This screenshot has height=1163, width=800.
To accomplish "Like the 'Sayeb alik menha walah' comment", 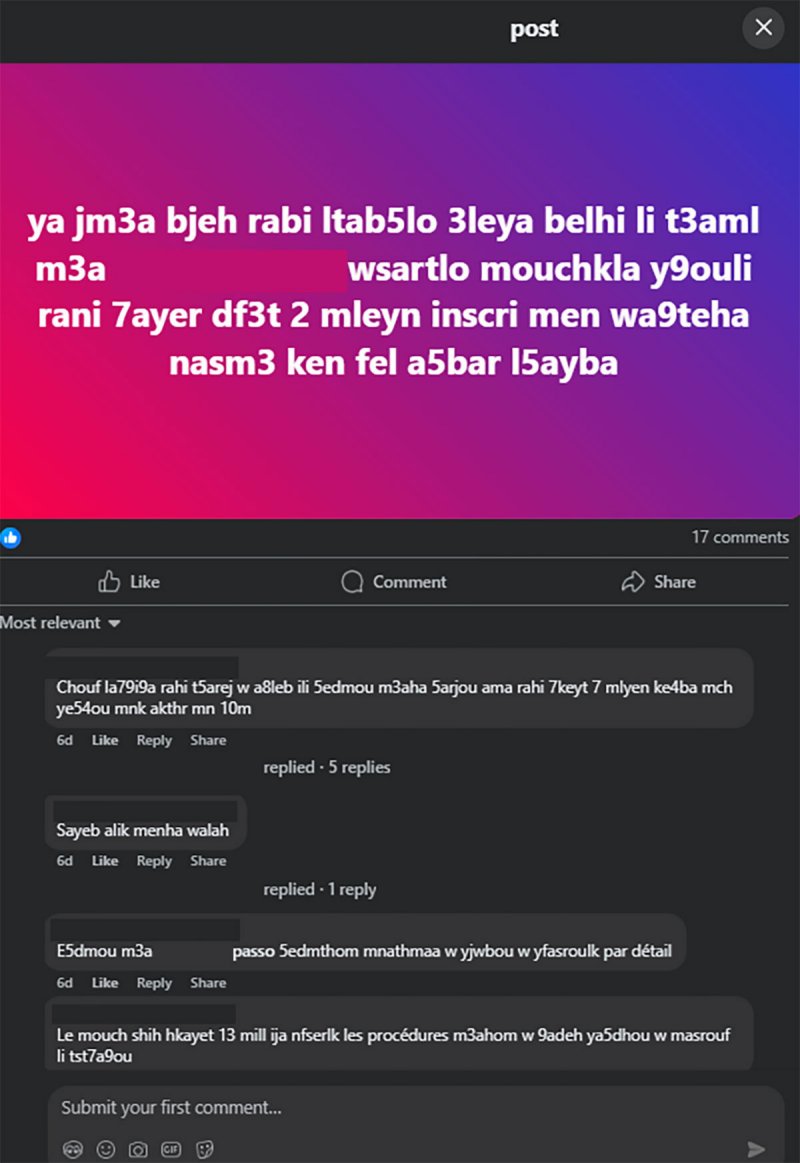I will point(105,861).
